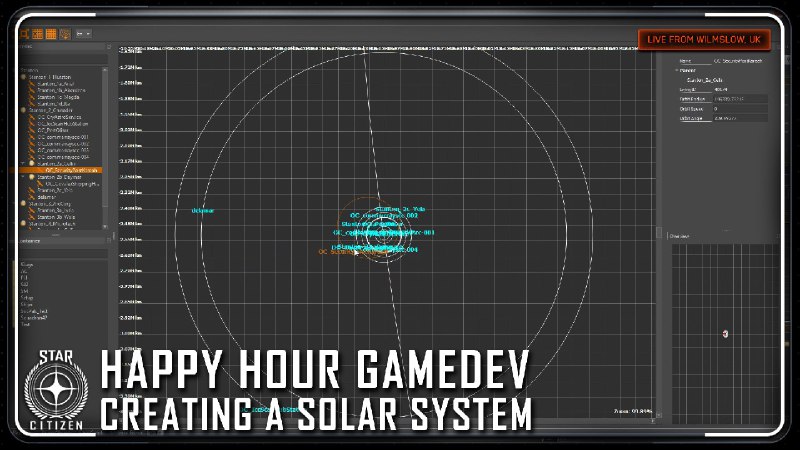
Task: Click the OC_commsarrayacc-002 label on the map
Action: click(384, 216)
